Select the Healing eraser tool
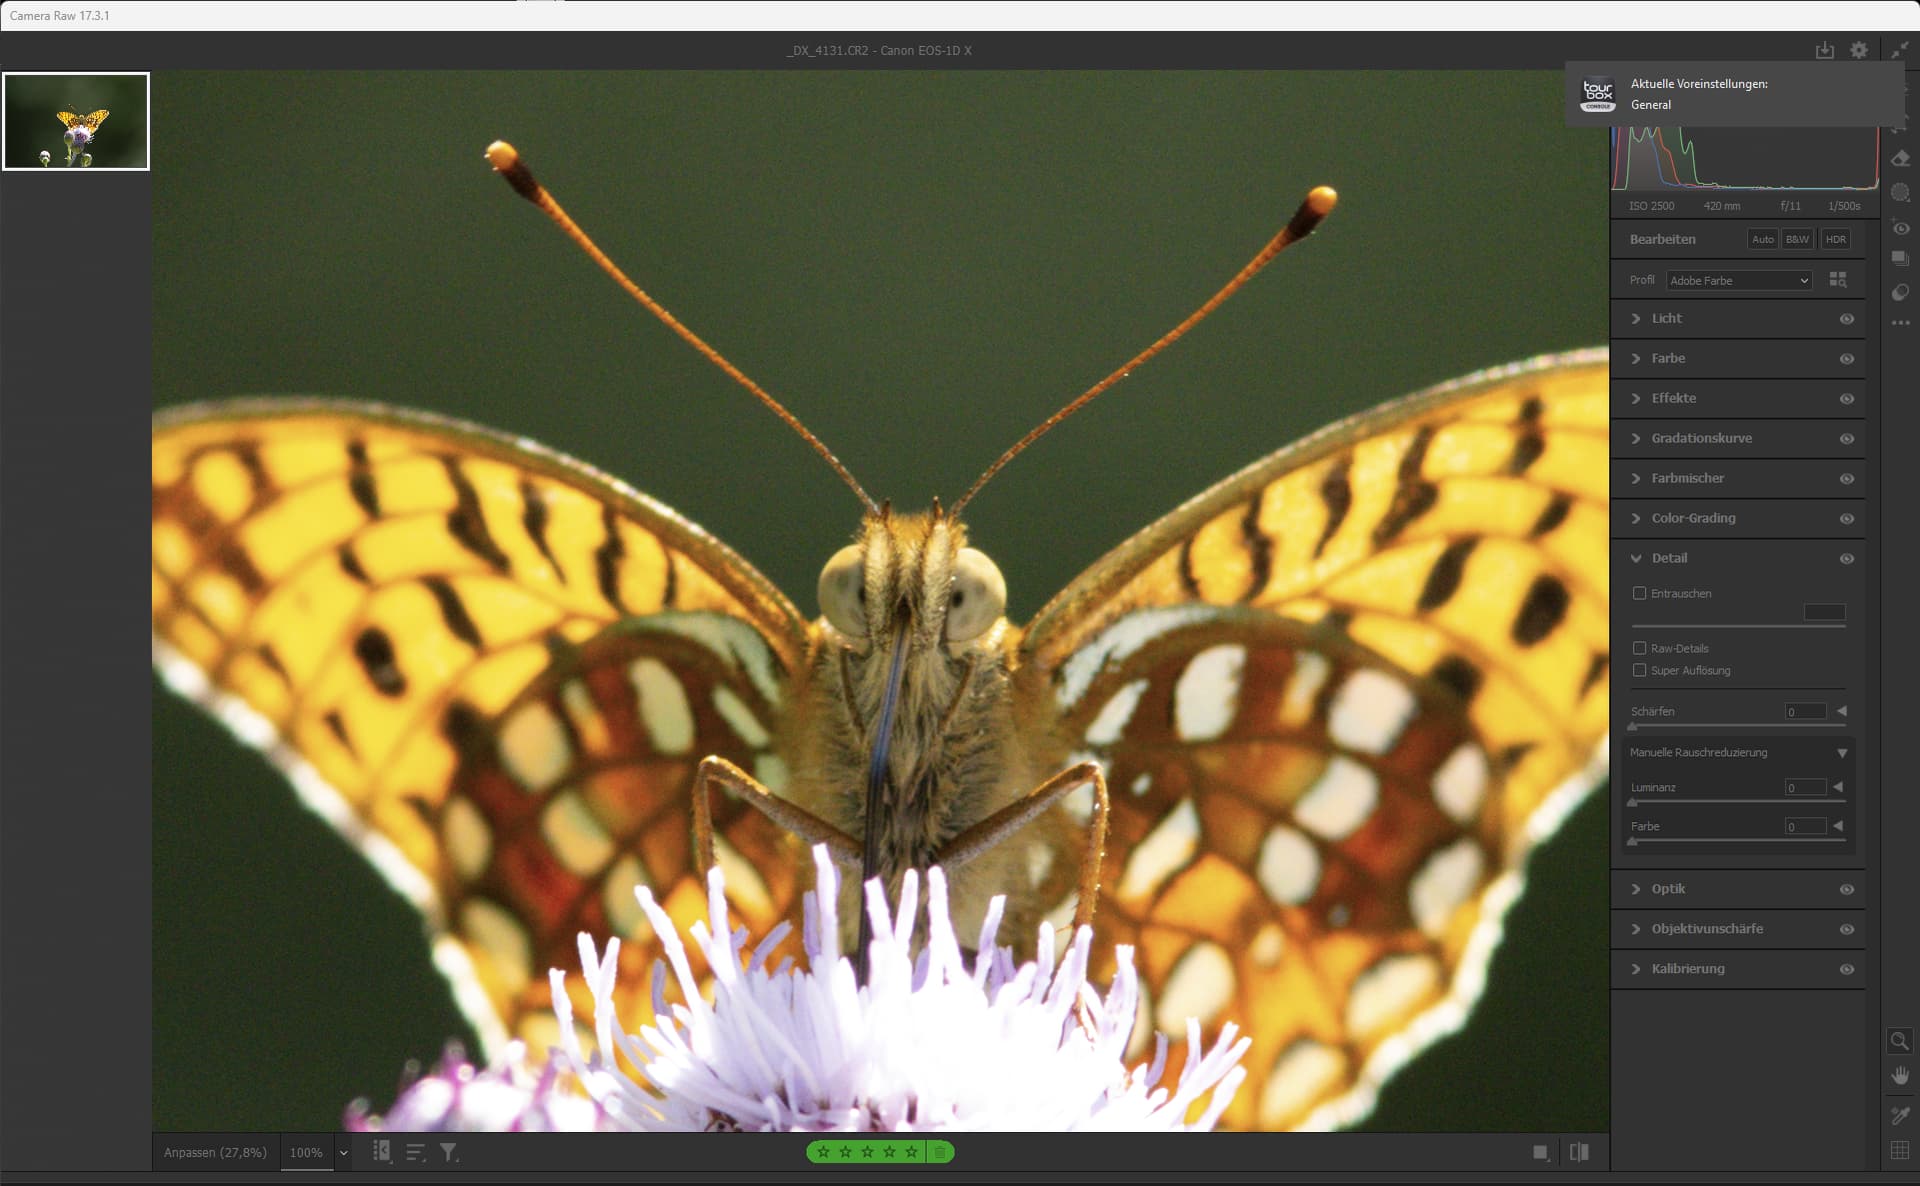 pyautogui.click(x=1901, y=159)
